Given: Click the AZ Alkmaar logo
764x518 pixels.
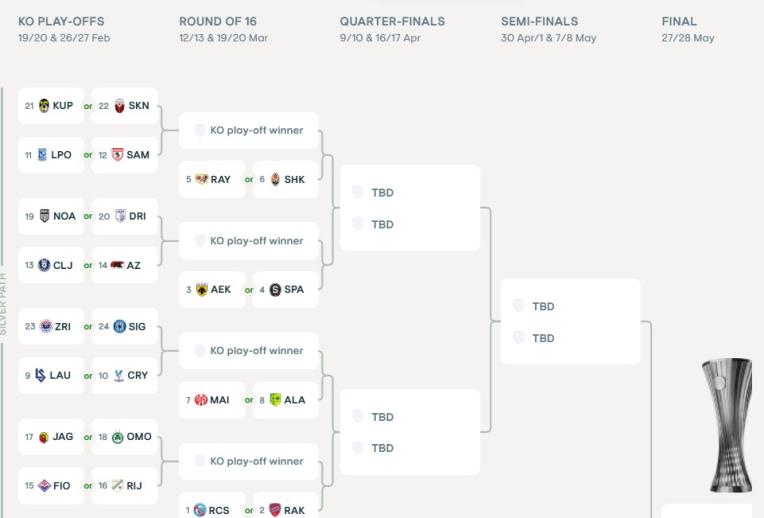Looking at the screenshot, I should click(118, 266).
